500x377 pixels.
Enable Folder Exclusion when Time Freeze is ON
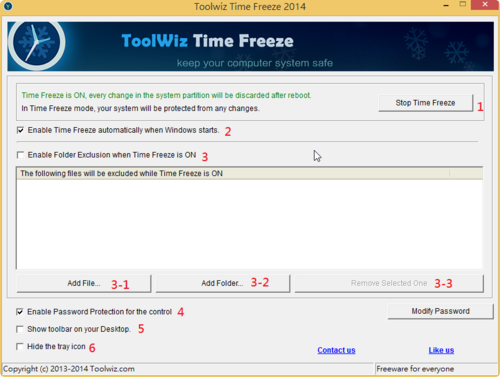click(x=20, y=155)
